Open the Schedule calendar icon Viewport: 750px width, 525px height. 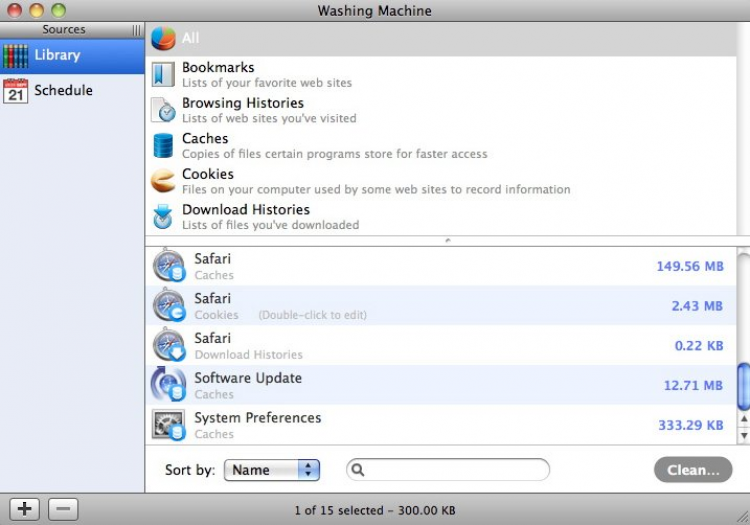(x=15, y=91)
